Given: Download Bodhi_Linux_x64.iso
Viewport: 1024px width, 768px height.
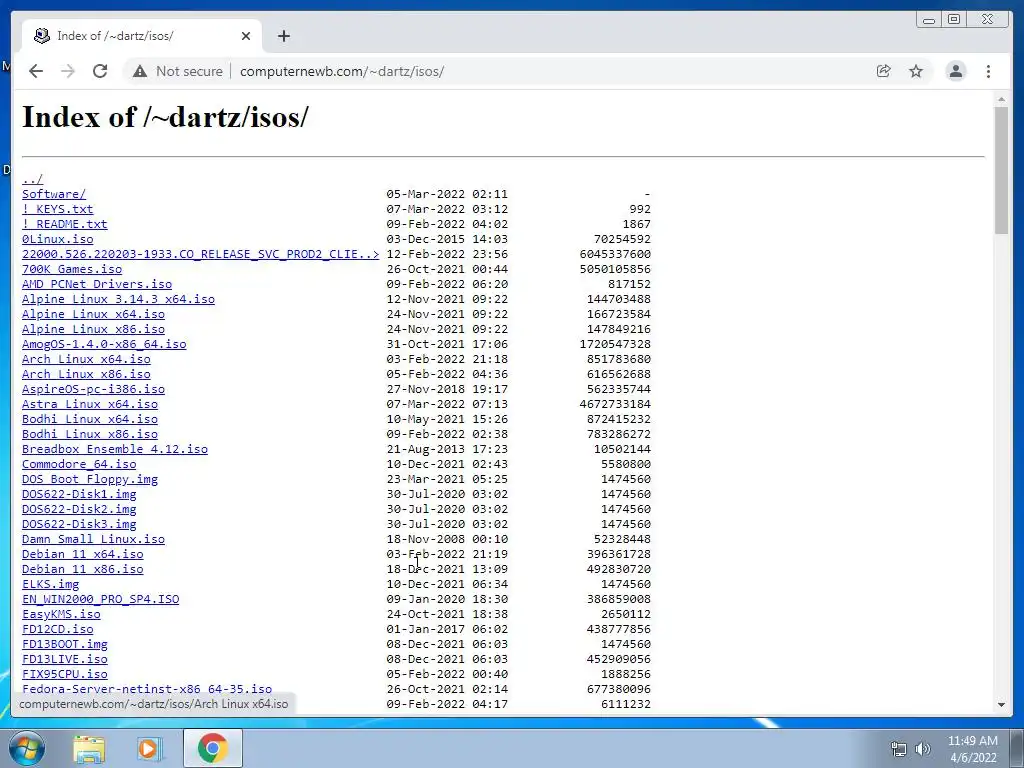Looking at the screenshot, I should [89, 419].
